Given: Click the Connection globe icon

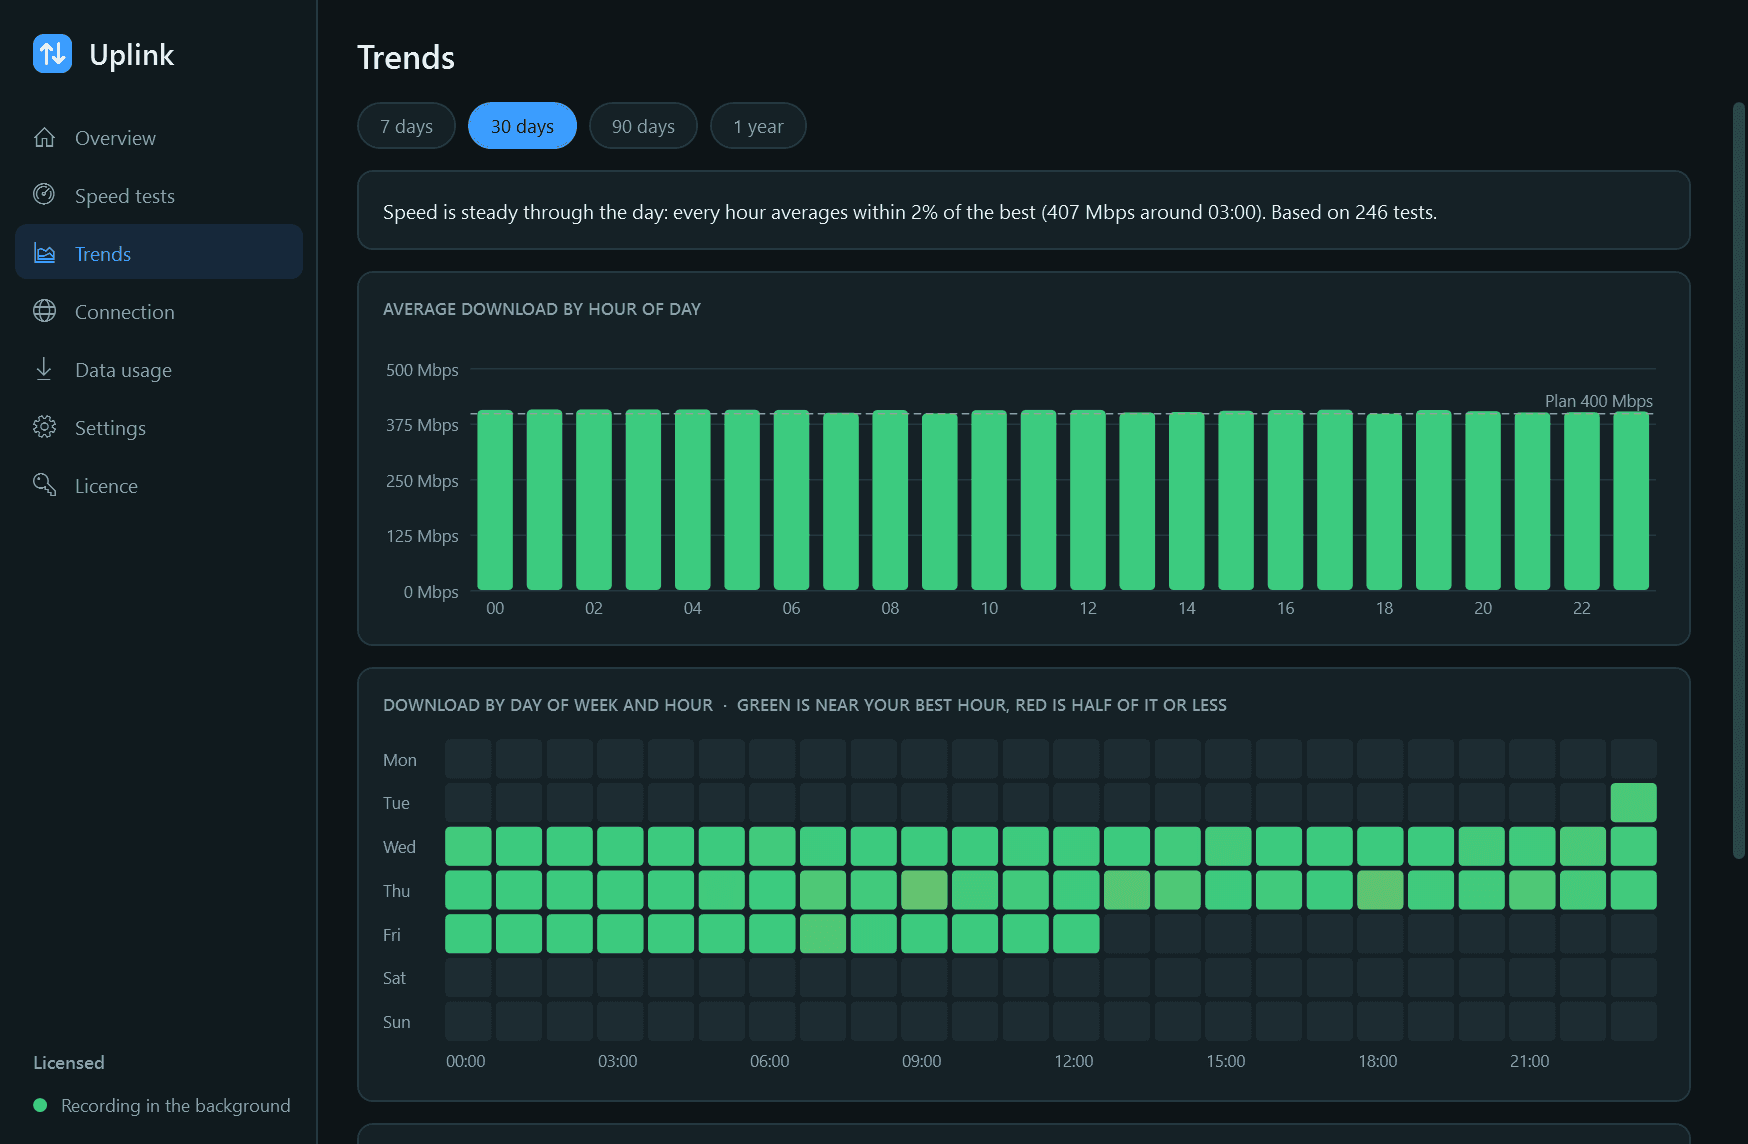Looking at the screenshot, I should 44,311.
